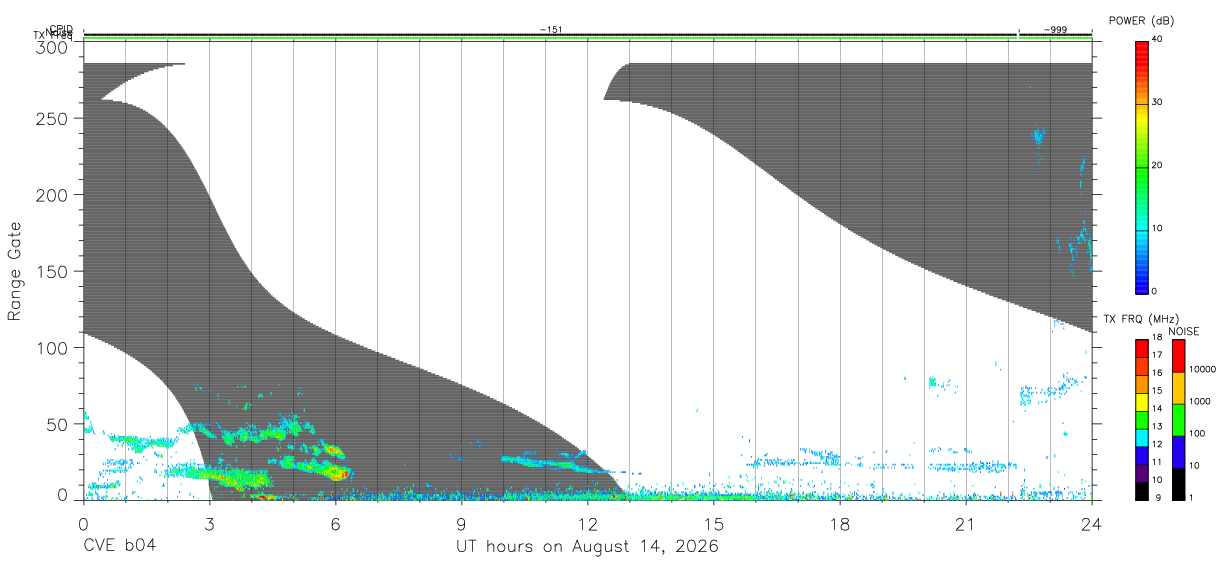Click the red top segment of NOISE legend
The height and width of the screenshot is (567, 1228).
point(1178,356)
